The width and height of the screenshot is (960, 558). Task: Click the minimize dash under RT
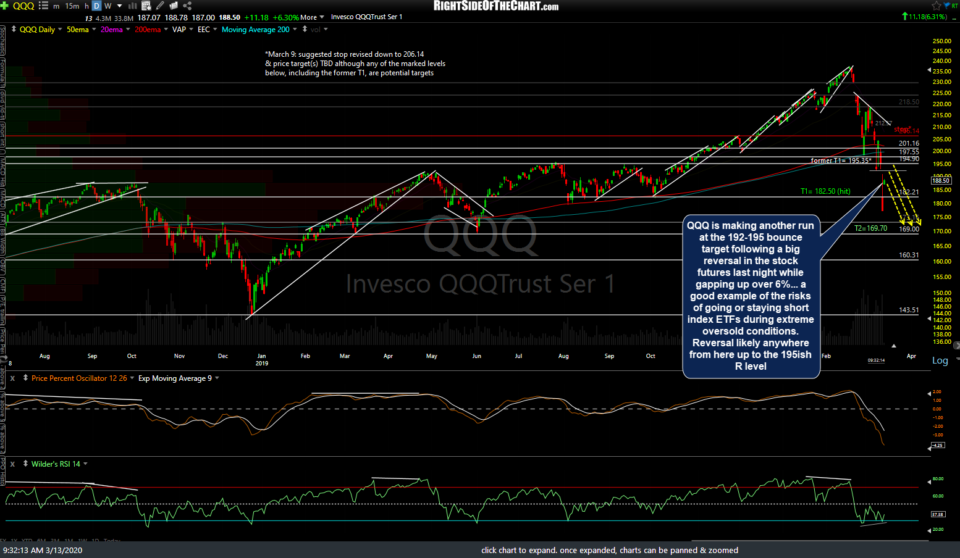coord(955,17)
